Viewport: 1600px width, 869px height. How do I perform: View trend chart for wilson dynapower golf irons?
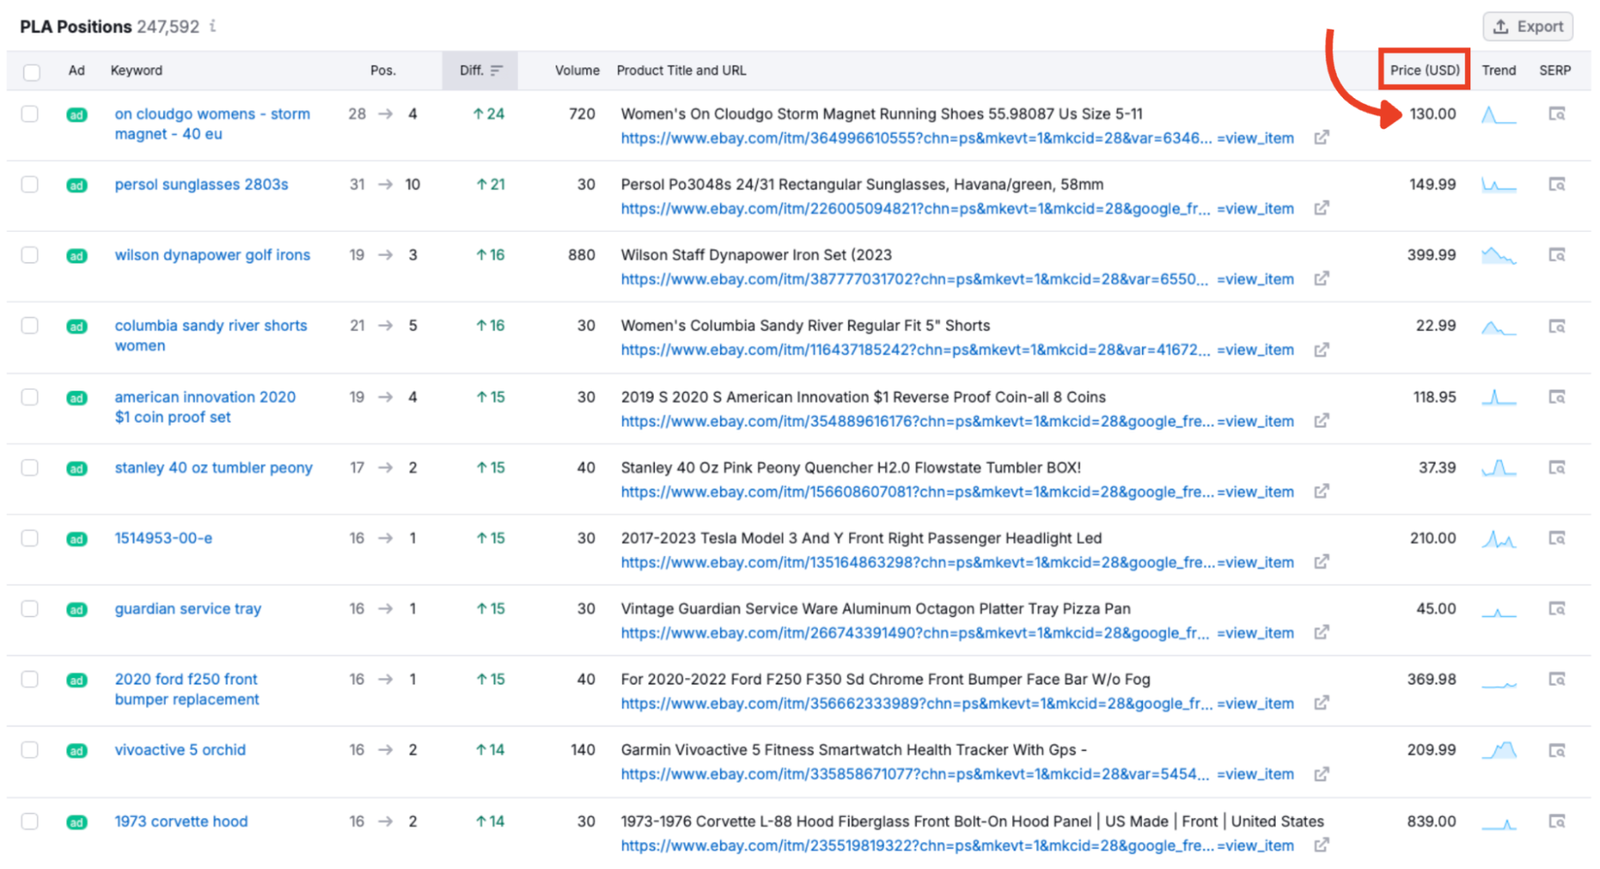(1498, 256)
